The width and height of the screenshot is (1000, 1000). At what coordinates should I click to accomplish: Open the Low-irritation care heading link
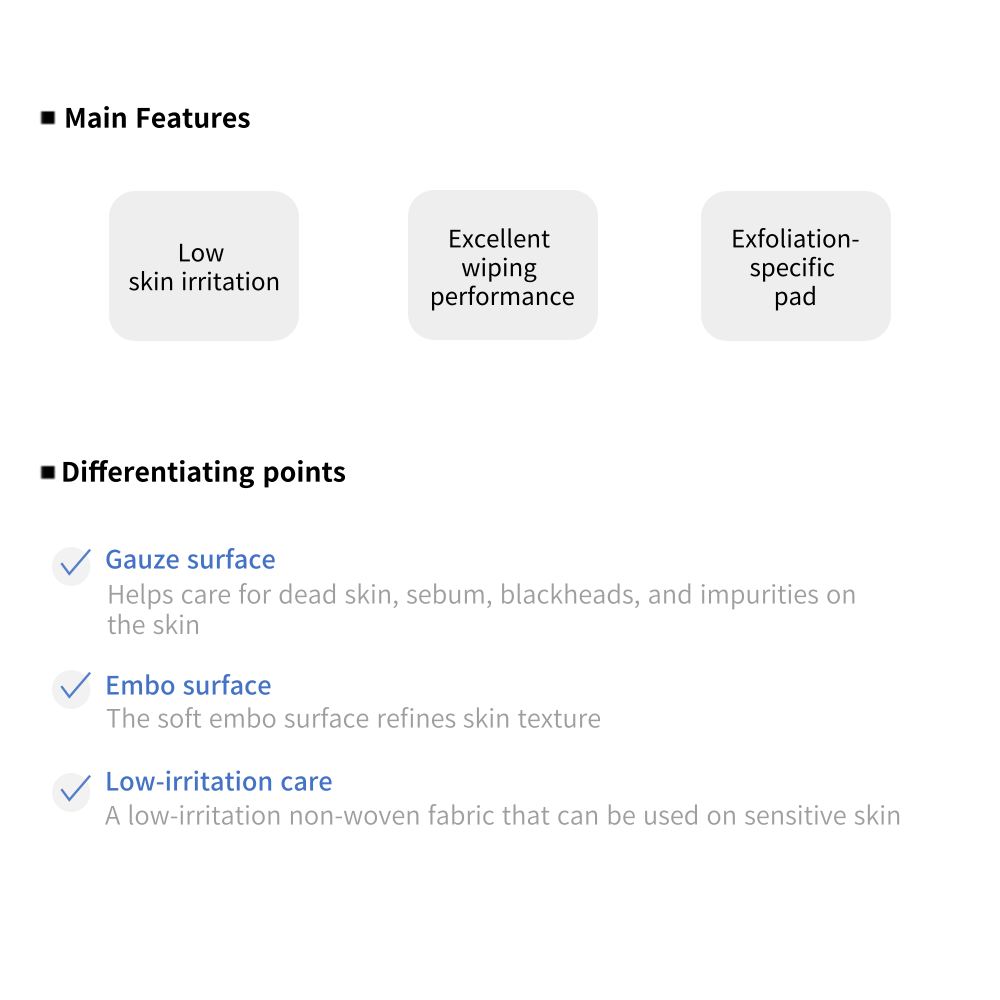click(218, 782)
